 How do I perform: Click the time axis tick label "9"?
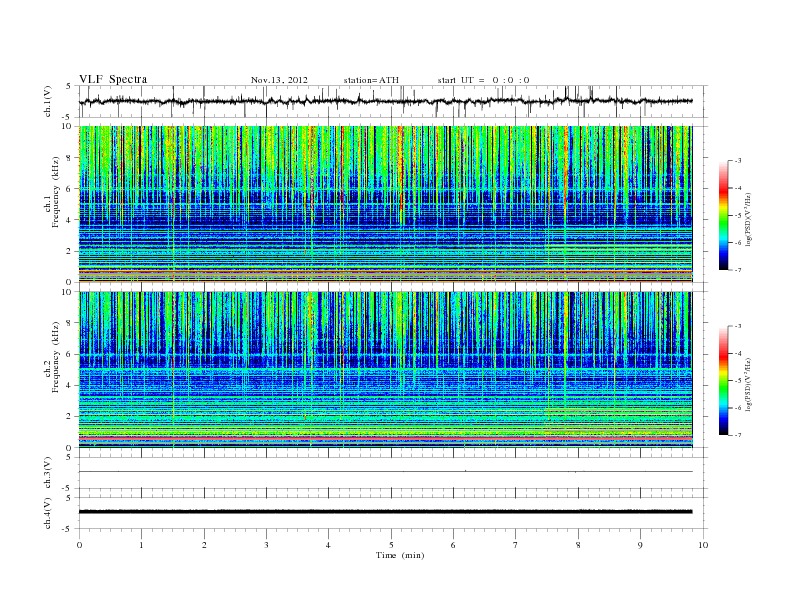point(640,545)
